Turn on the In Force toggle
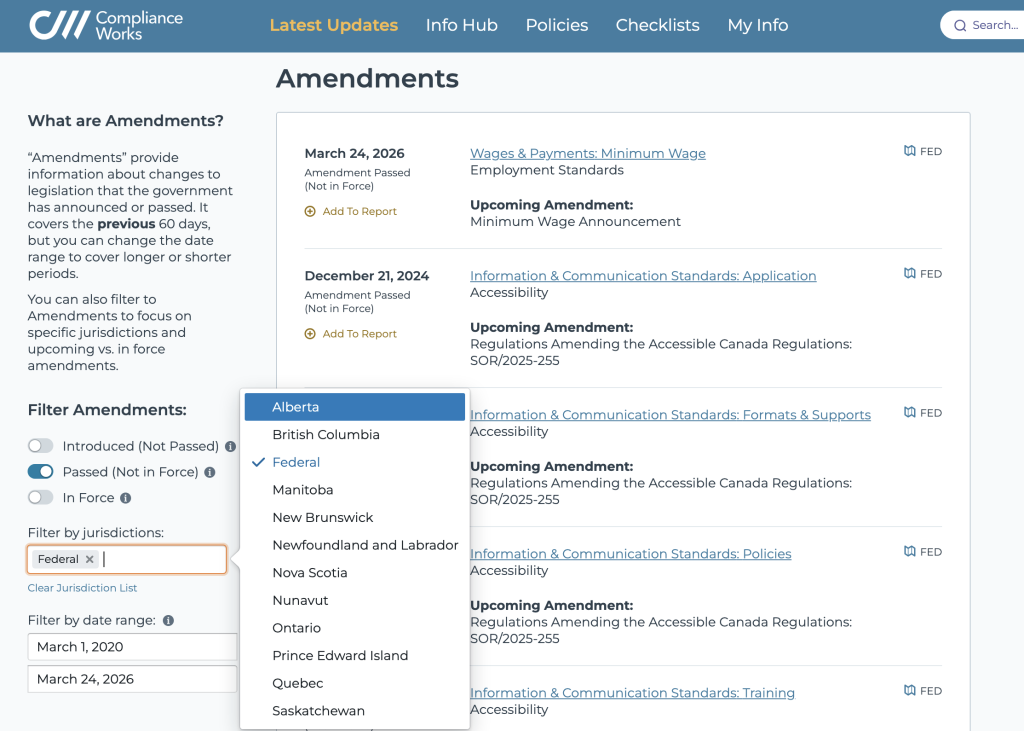This screenshot has width=1024, height=731. (x=41, y=498)
